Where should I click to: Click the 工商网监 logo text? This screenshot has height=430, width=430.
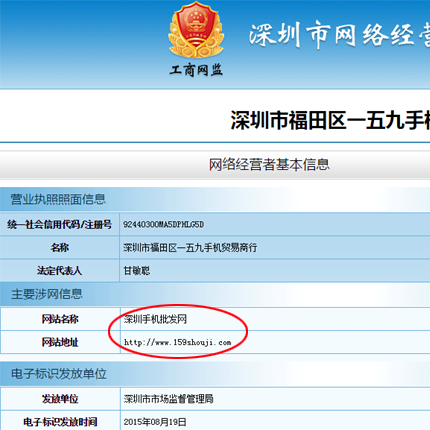pyautogui.click(x=196, y=70)
